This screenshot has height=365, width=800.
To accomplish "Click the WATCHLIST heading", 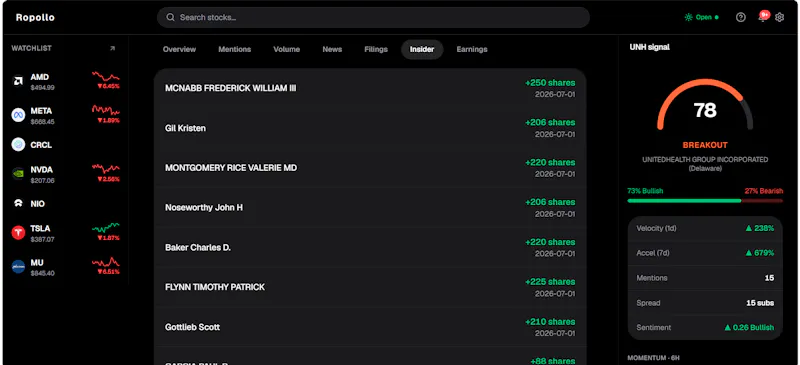I will (x=32, y=48).
